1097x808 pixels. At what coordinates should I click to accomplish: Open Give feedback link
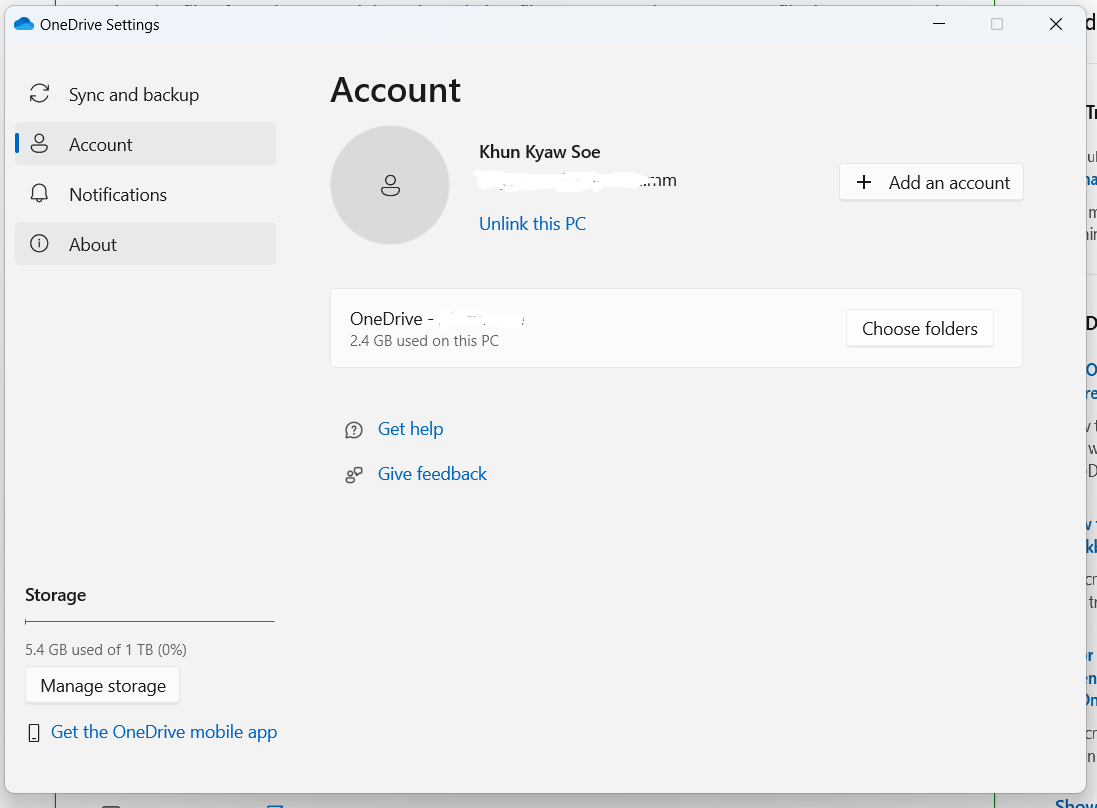coord(432,474)
